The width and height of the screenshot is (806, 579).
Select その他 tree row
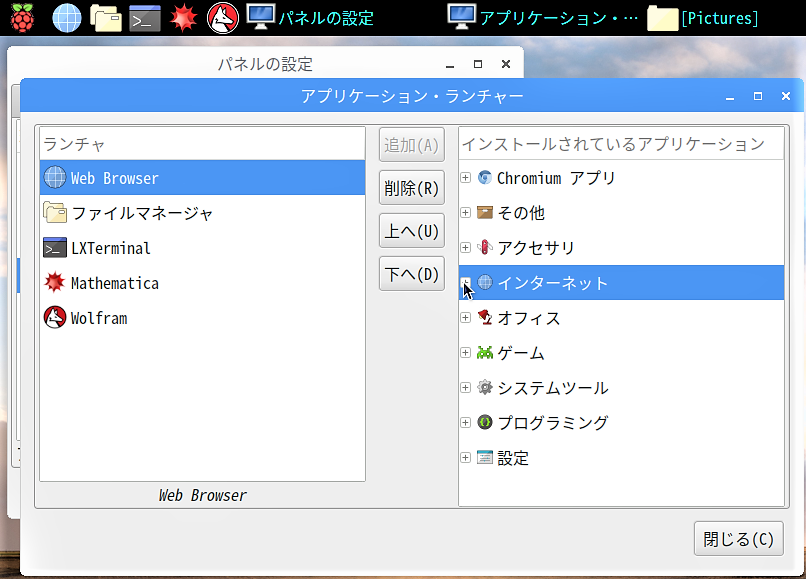(621, 212)
